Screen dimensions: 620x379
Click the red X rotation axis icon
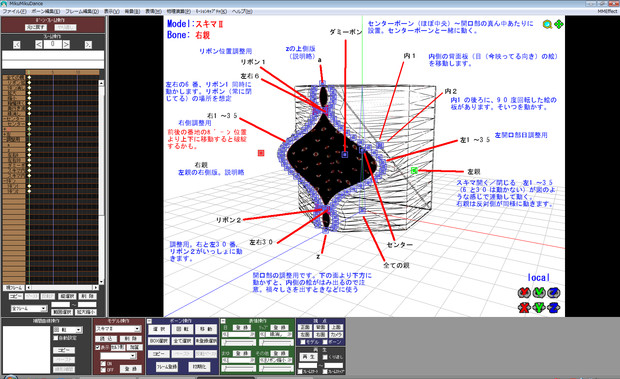[524, 292]
